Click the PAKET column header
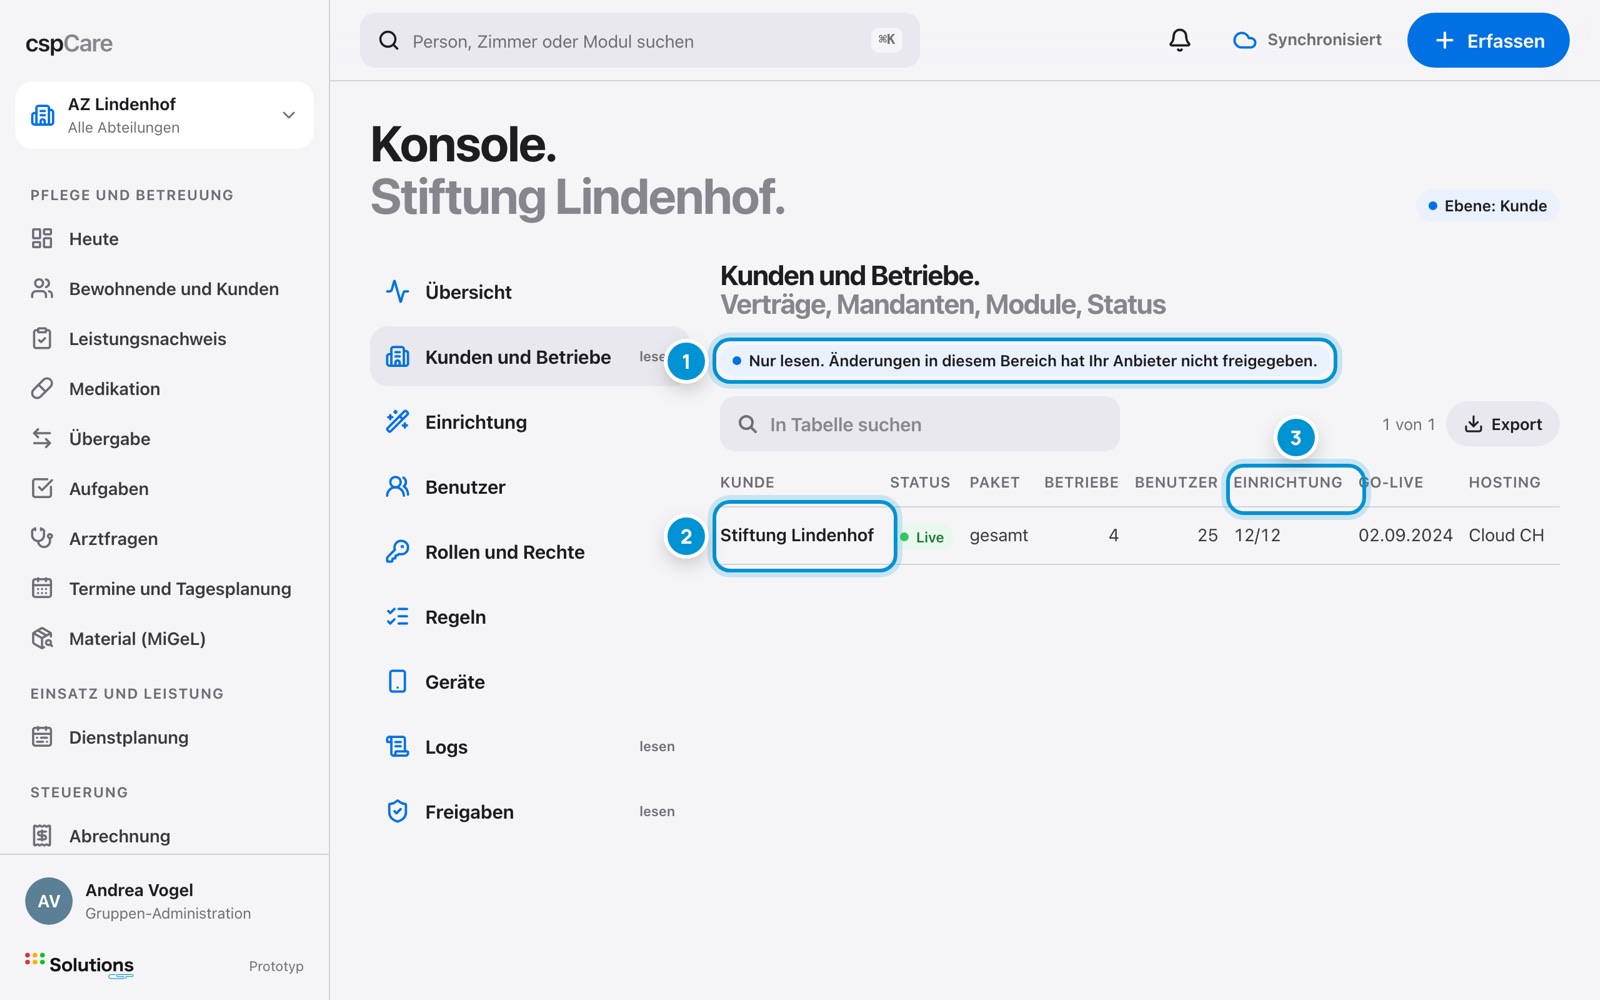 click(x=994, y=482)
